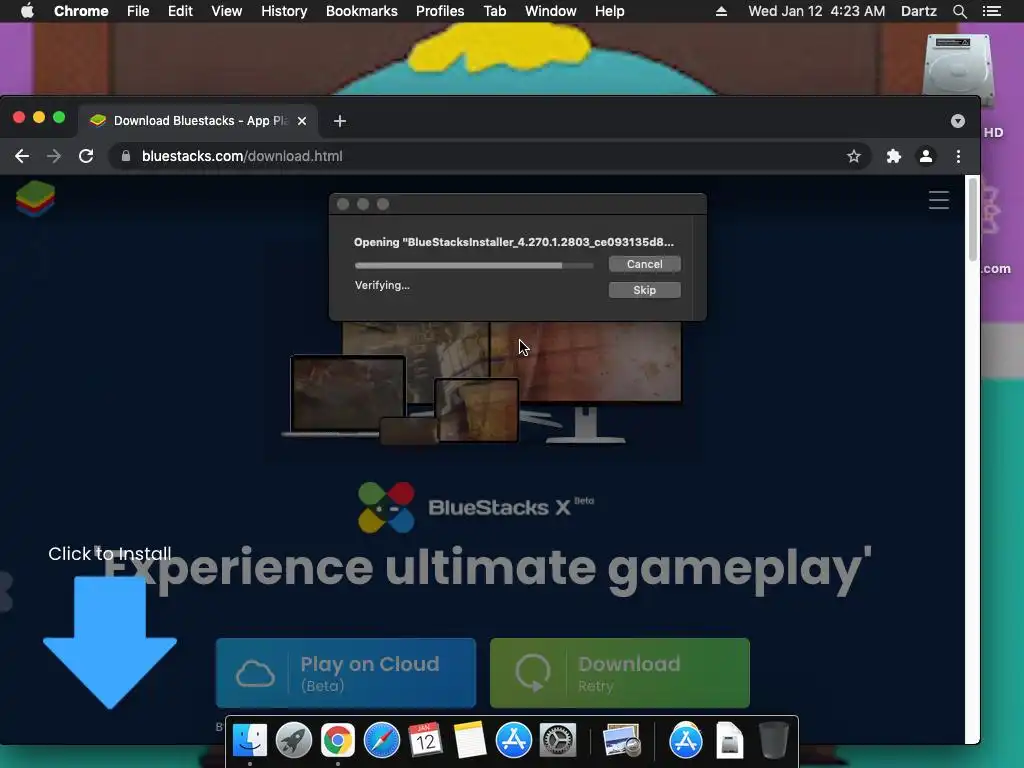1024x768 pixels.
Task: Click the Chrome forward arrow
Action: (x=54, y=156)
